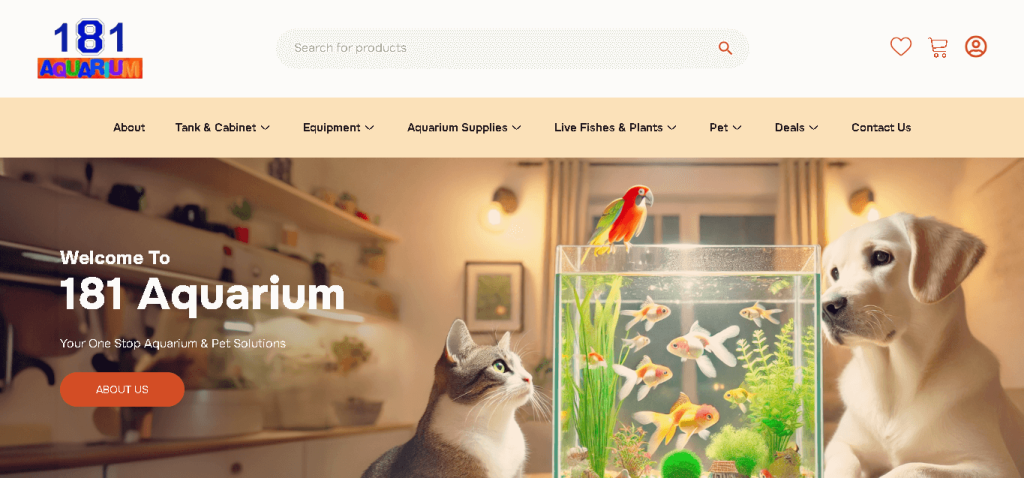Screen dimensions: 1024x478
Task: Open the shopping cart icon
Action: (x=938, y=47)
